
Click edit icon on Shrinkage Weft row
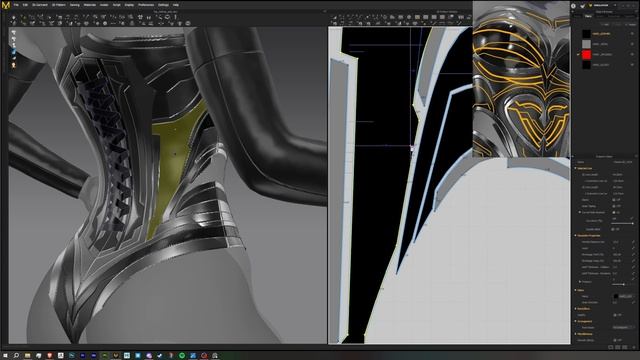coord(633,255)
